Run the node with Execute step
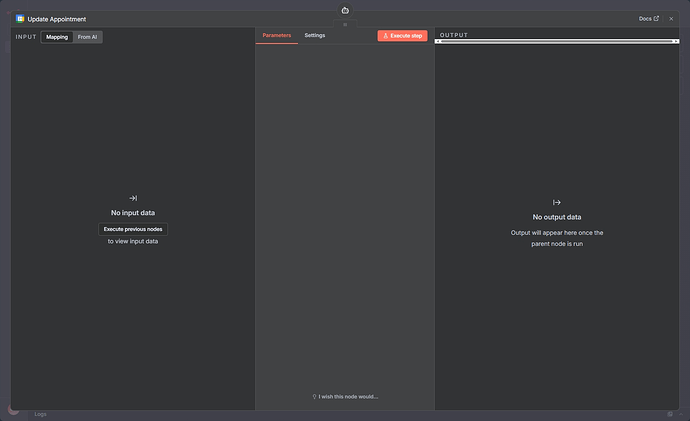The width and height of the screenshot is (690, 421). (402, 36)
